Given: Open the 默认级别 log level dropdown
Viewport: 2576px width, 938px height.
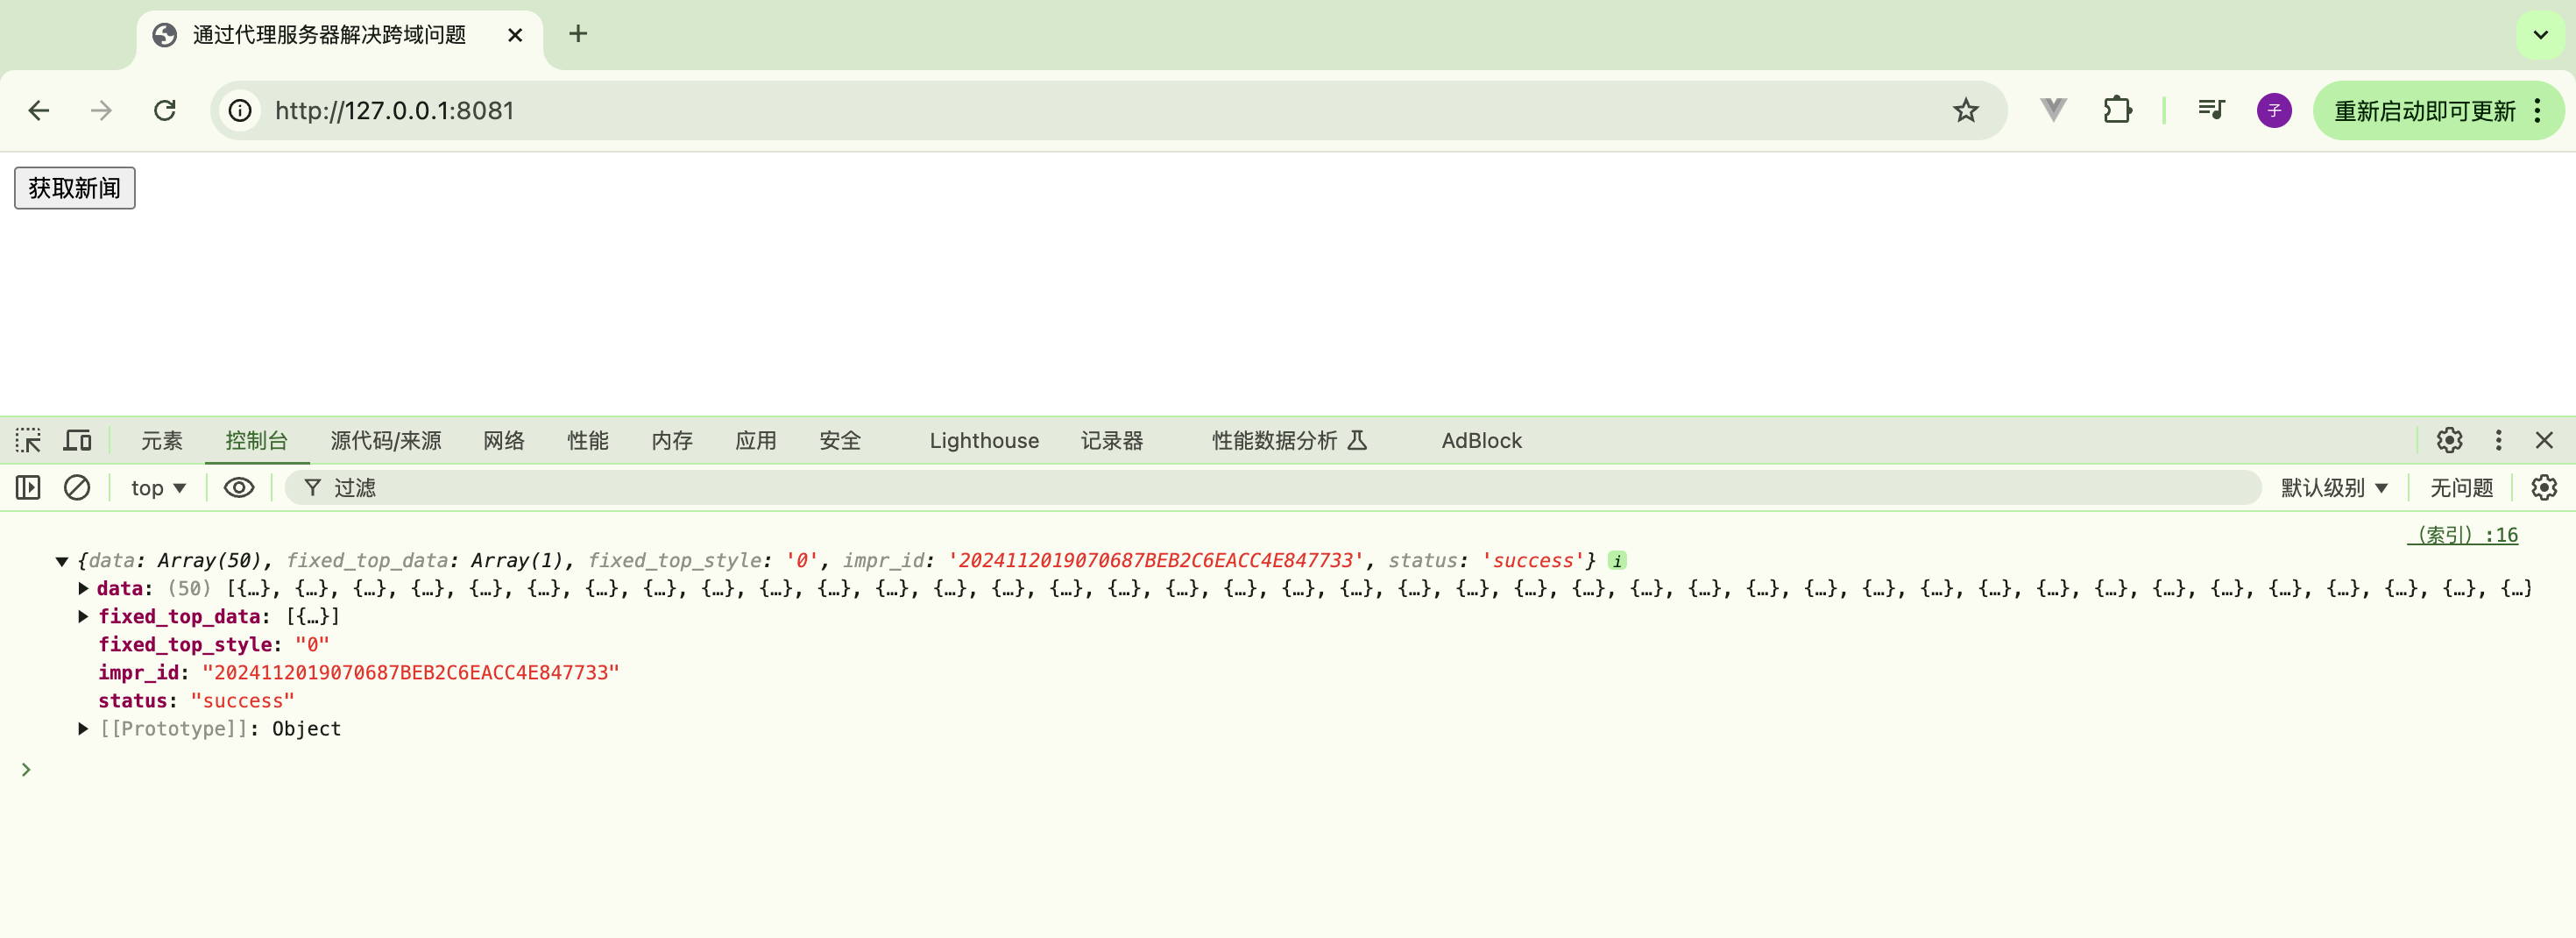Looking at the screenshot, I should pyautogui.click(x=2334, y=487).
